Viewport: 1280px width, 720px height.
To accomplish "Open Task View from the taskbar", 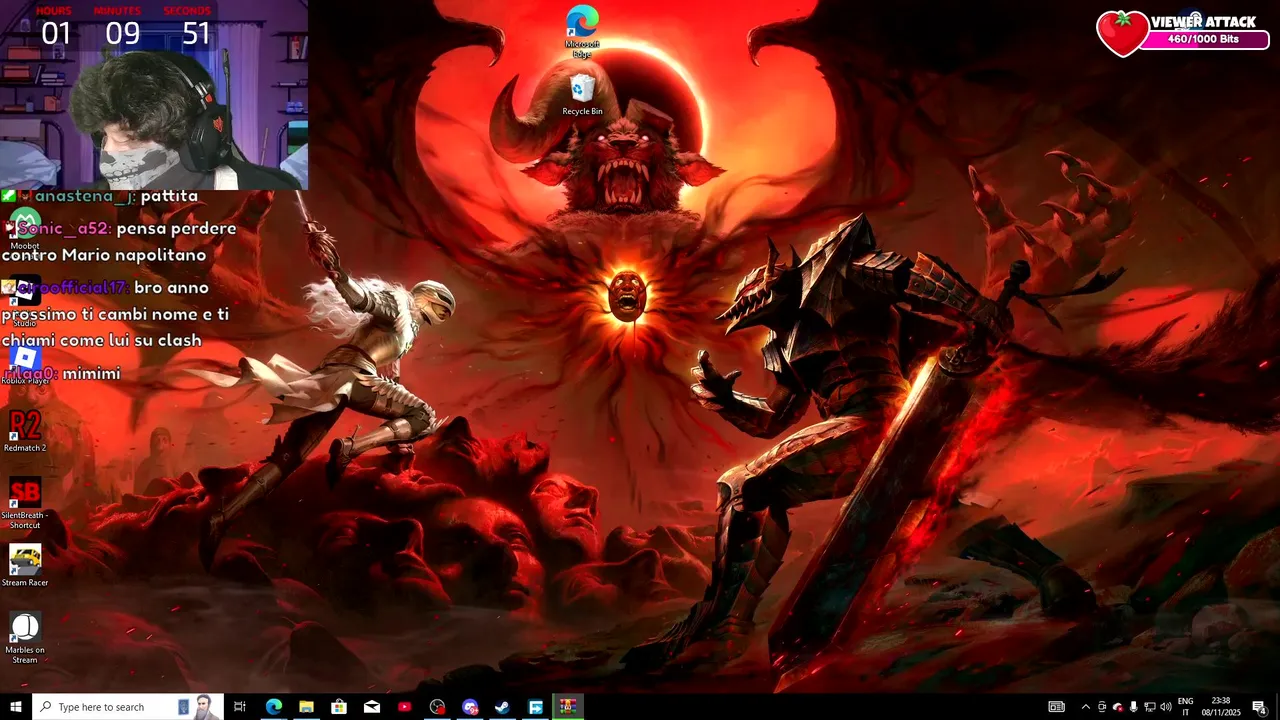I will click(240, 707).
